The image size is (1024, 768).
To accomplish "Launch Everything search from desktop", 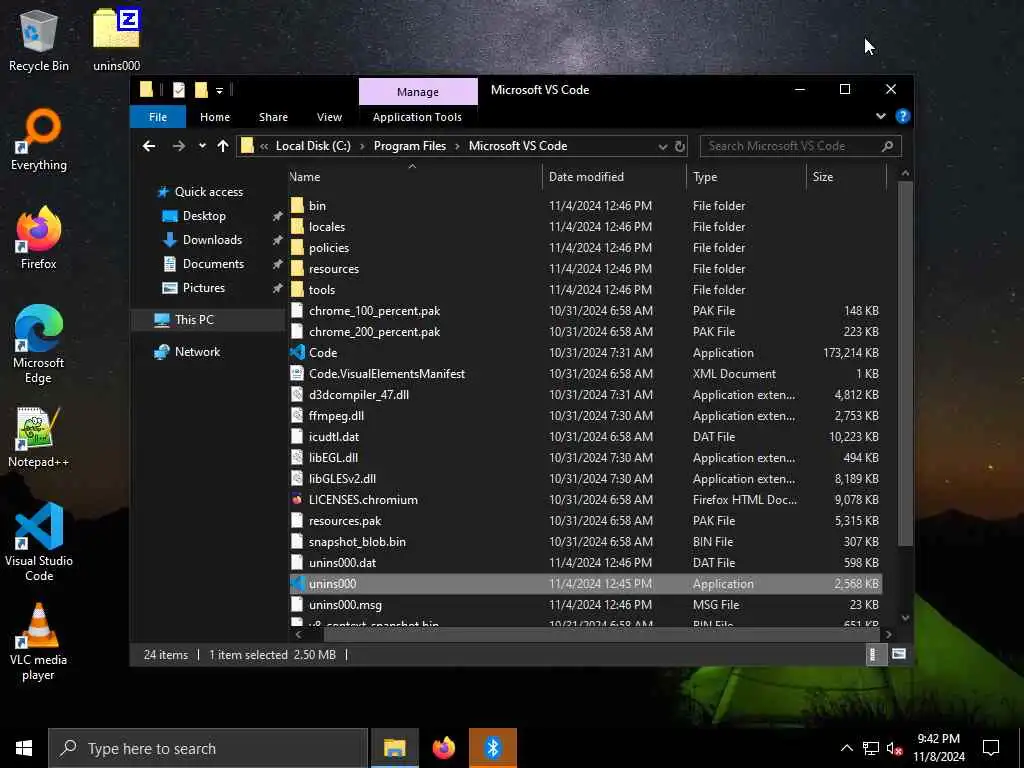I will pyautogui.click(x=39, y=140).
